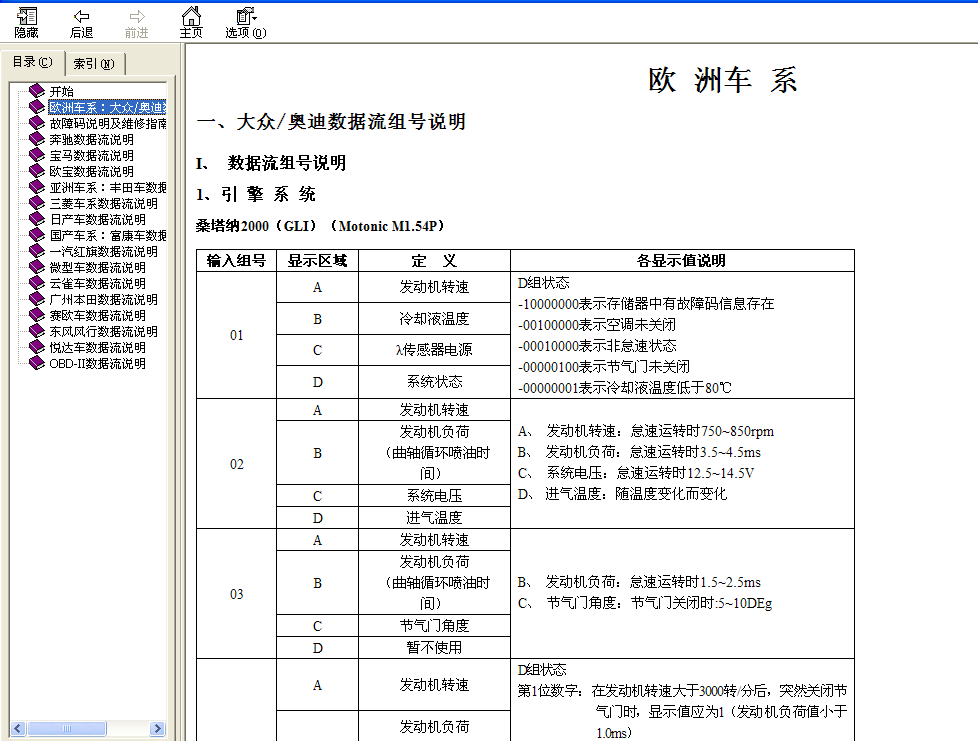Click the book icon beside 东风风行数据流说明

point(37,331)
